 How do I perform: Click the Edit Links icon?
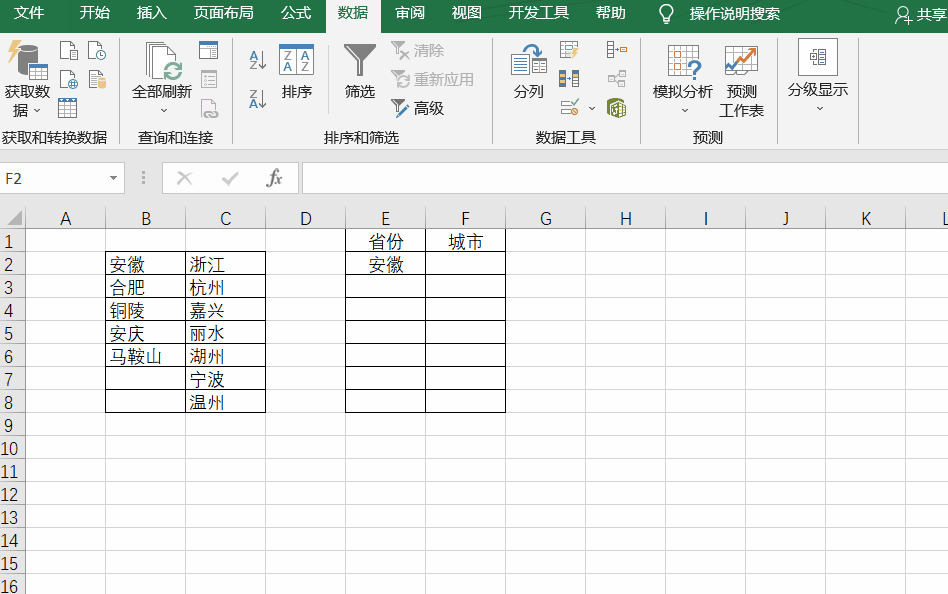point(209,108)
